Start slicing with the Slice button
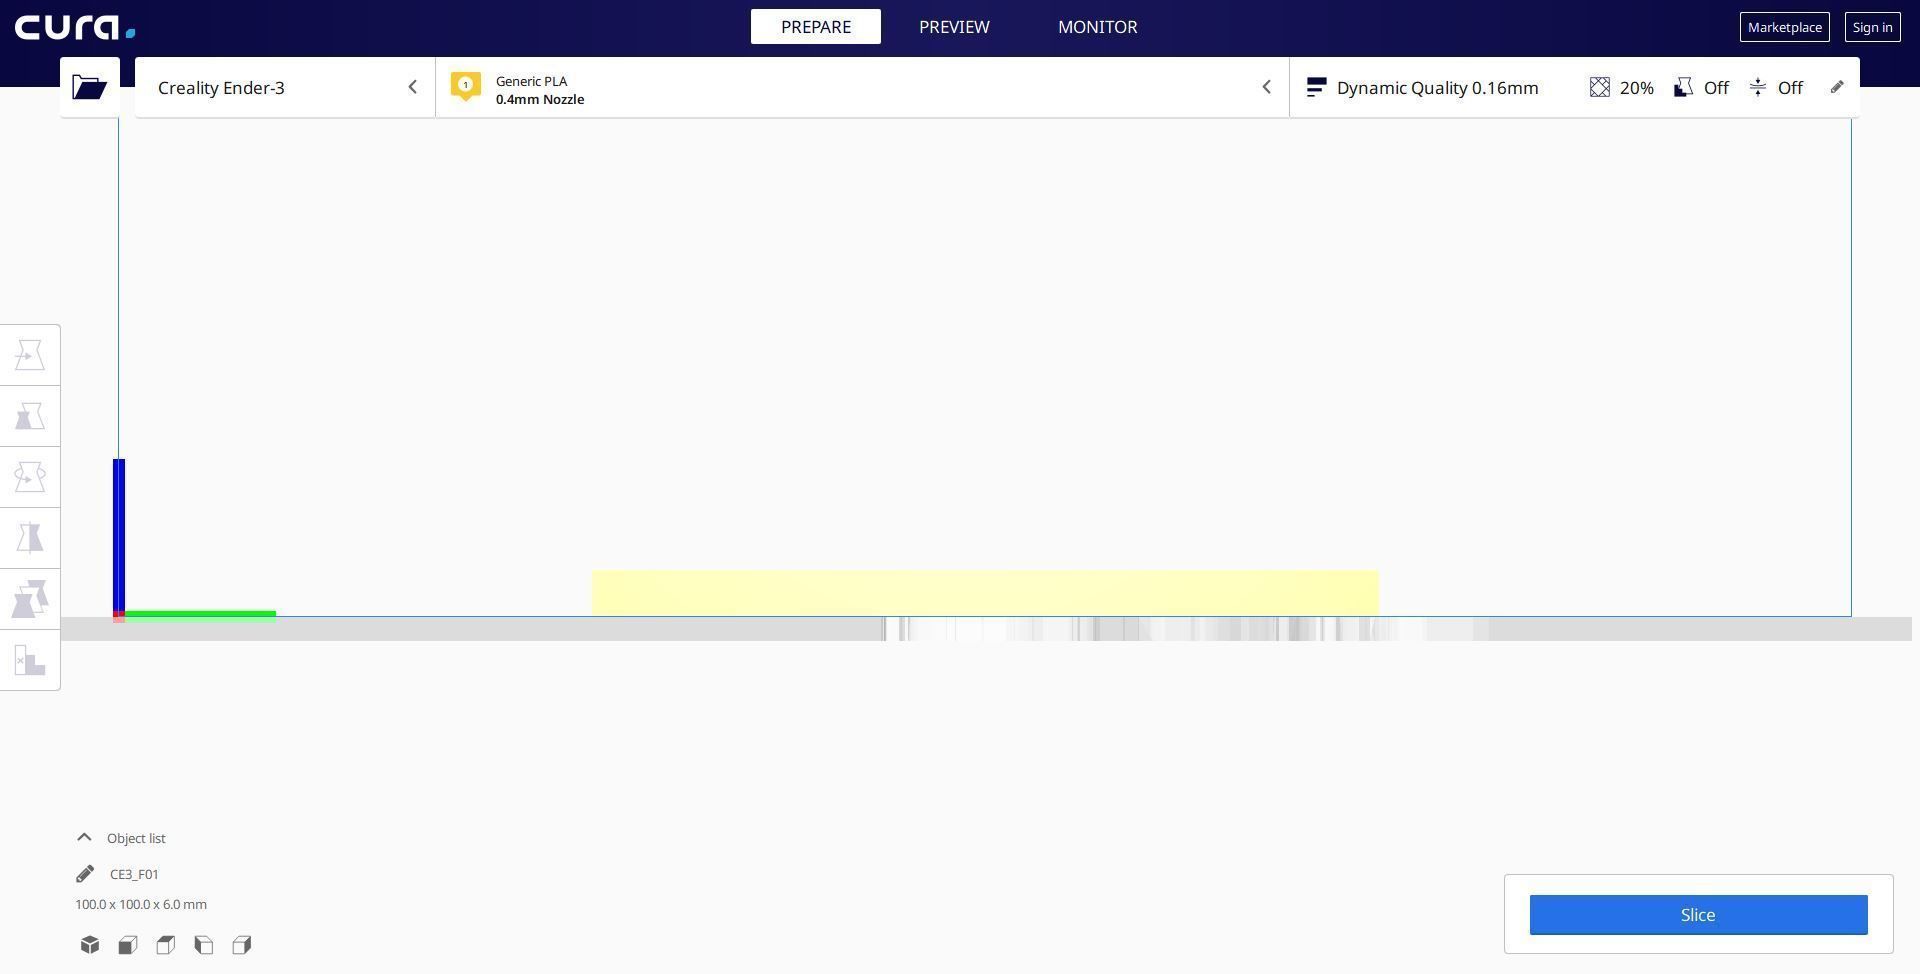This screenshot has height=974, width=1920. point(1698,915)
